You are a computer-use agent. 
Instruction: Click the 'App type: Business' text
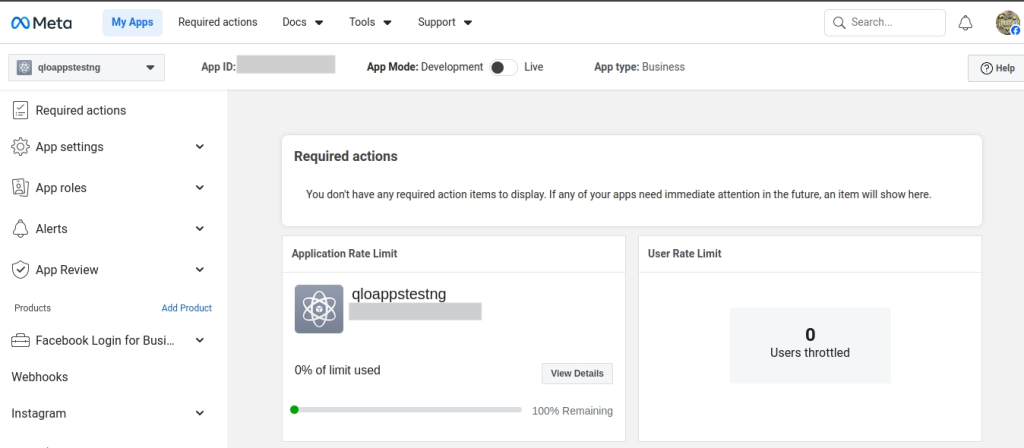pos(639,67)
